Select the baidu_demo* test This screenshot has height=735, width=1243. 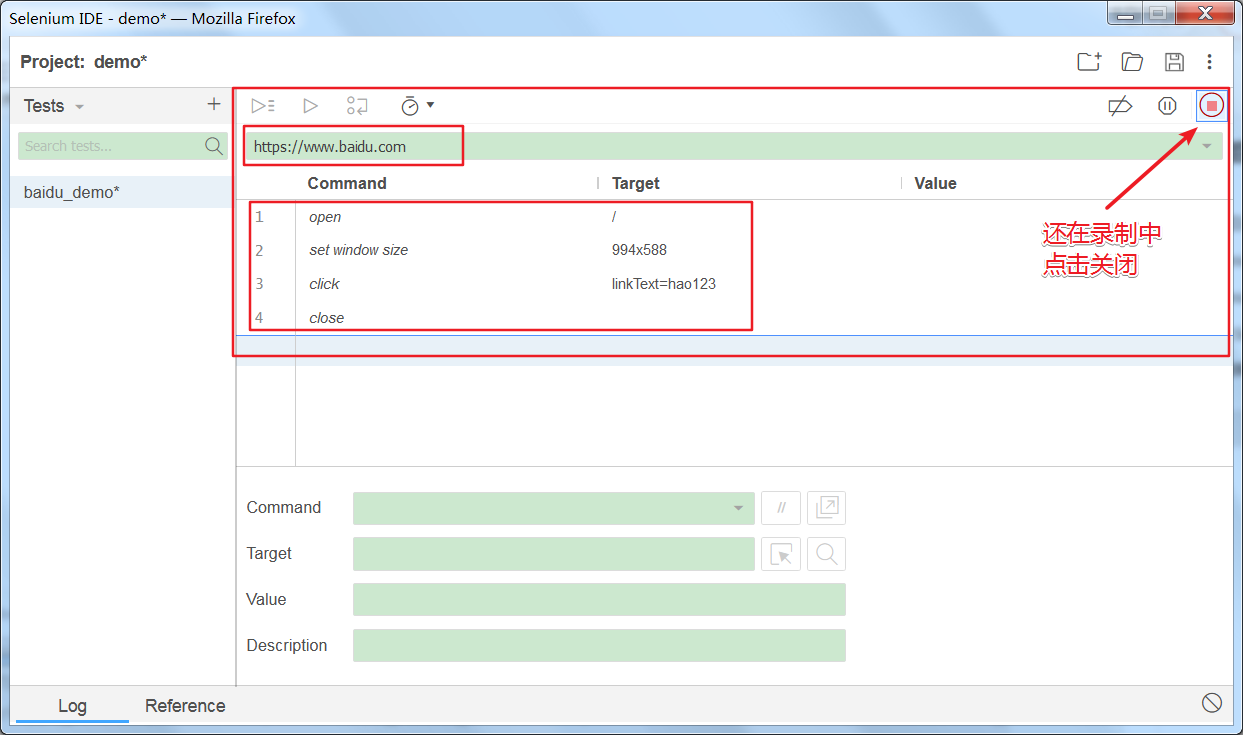click(x=122, y=192)
